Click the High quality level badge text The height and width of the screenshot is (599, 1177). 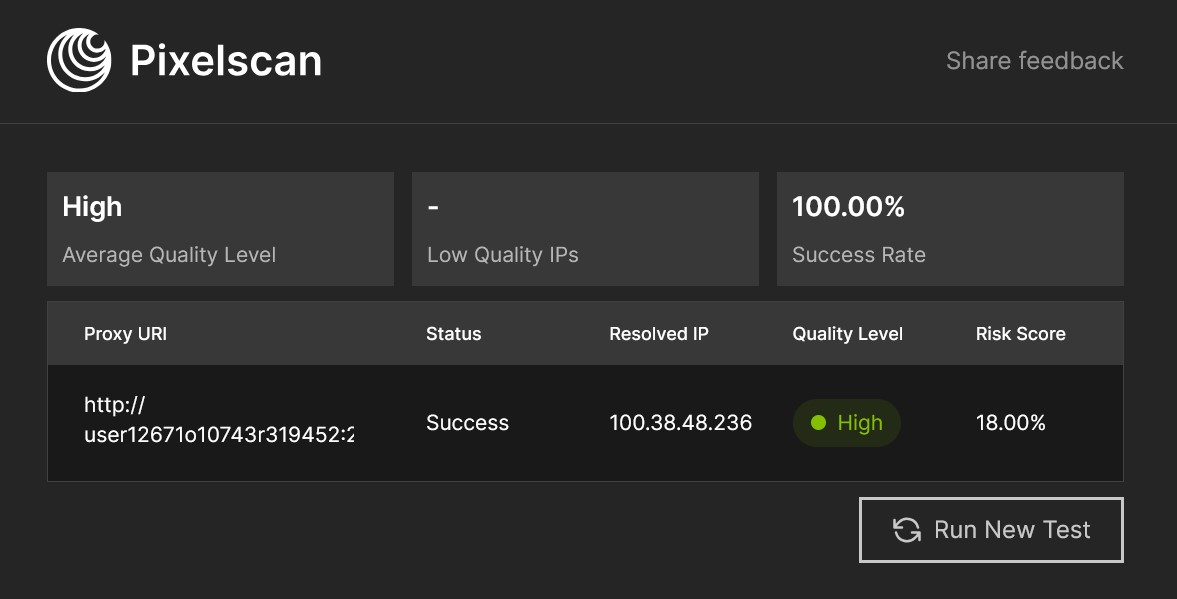tap(860, 423)
